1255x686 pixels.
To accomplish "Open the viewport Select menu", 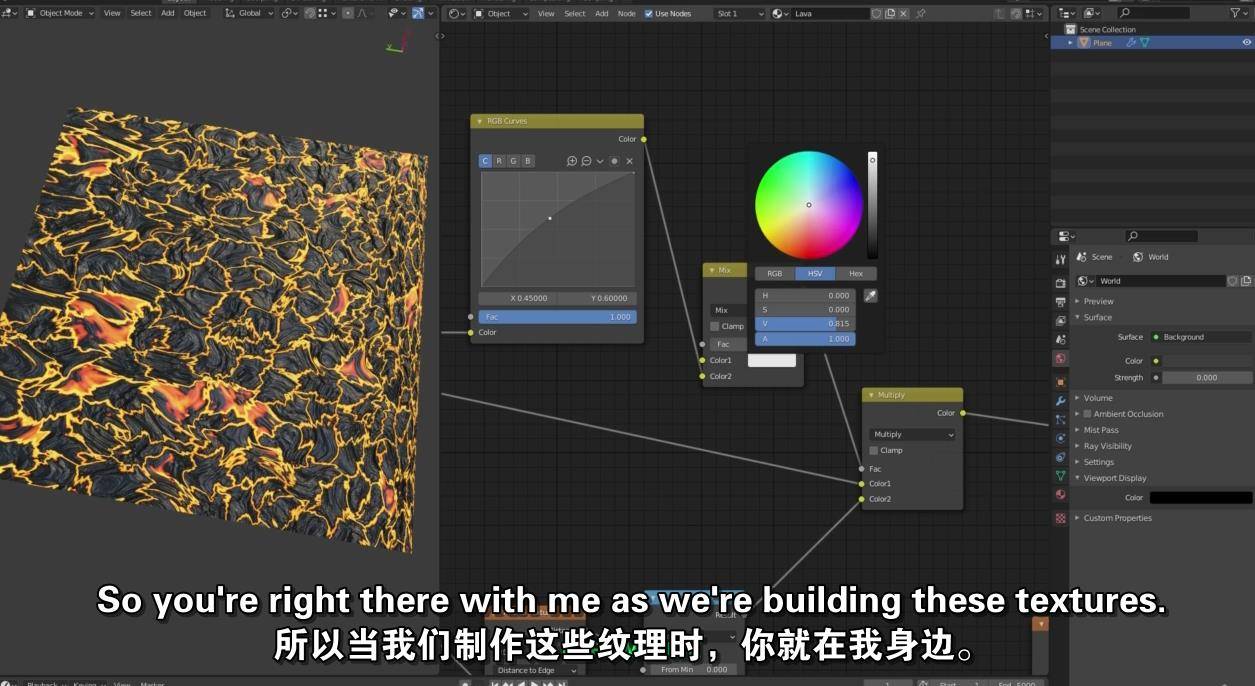I will (x=141, y=13).
